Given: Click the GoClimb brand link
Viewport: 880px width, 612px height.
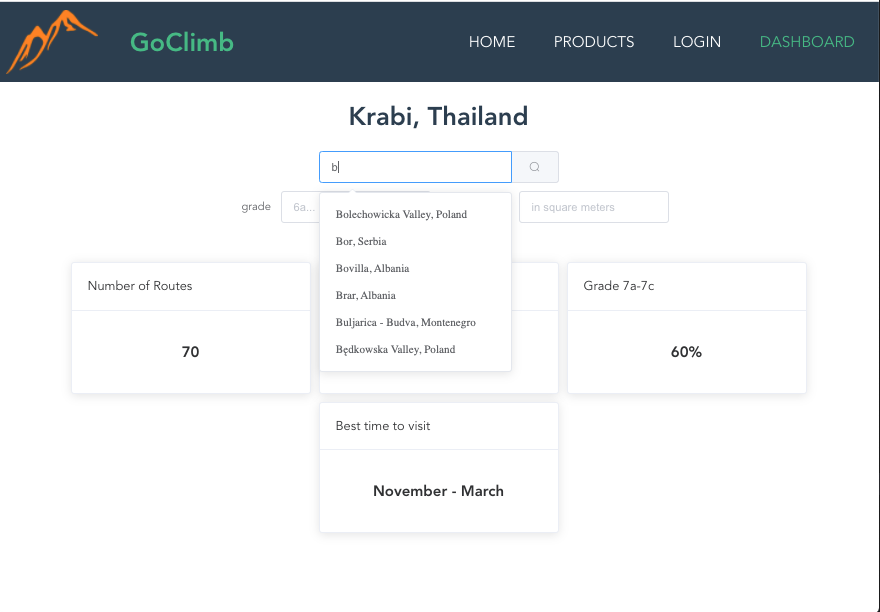Looking at the screenshot, I should pyautogui.click(x=181, y=41).
